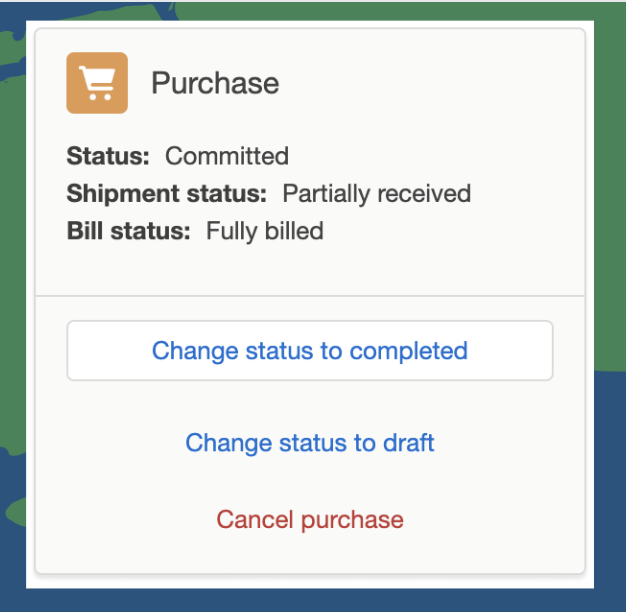Select the Partially received value

coord(377,194)
